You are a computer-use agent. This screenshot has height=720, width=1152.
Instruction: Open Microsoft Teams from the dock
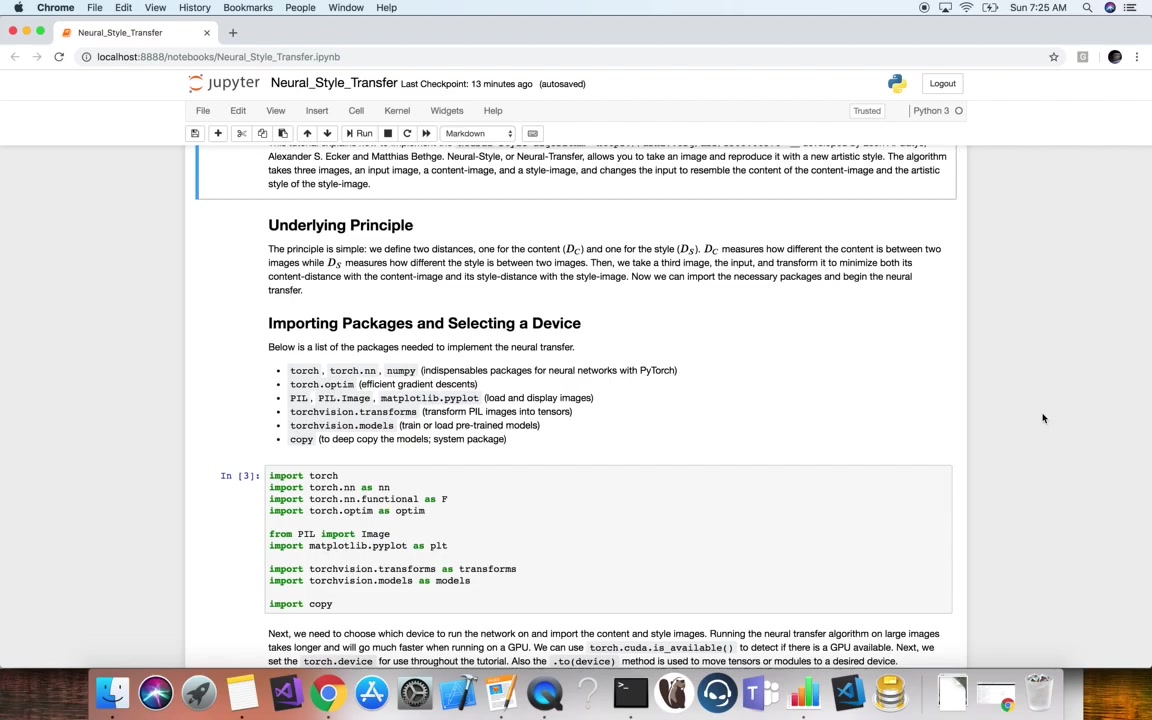760,693
